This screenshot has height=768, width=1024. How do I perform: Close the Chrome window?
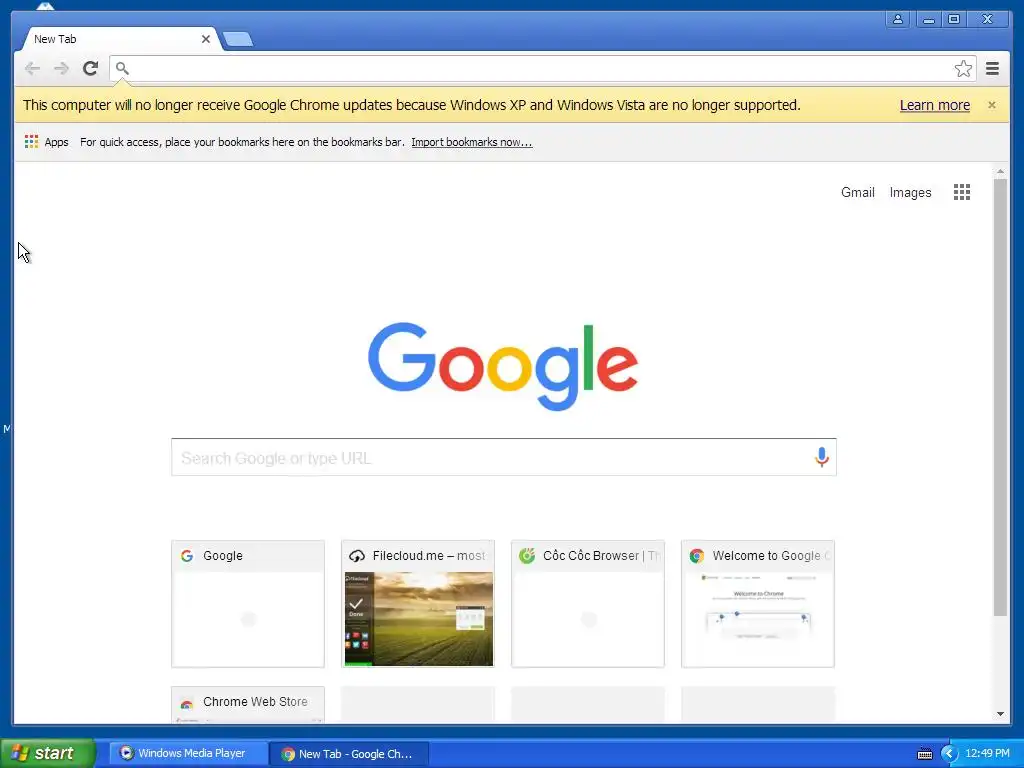point(987,19)
